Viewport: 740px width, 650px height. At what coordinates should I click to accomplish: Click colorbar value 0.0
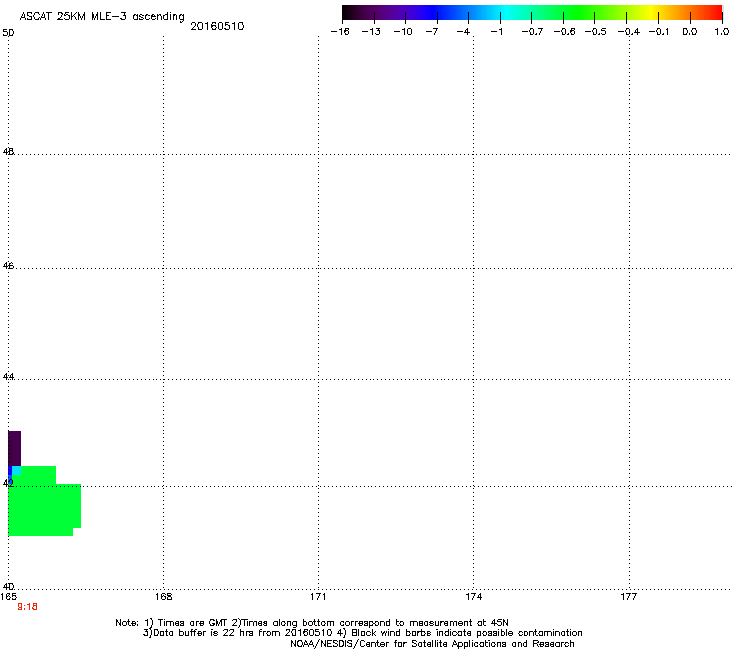coord(690,32)
